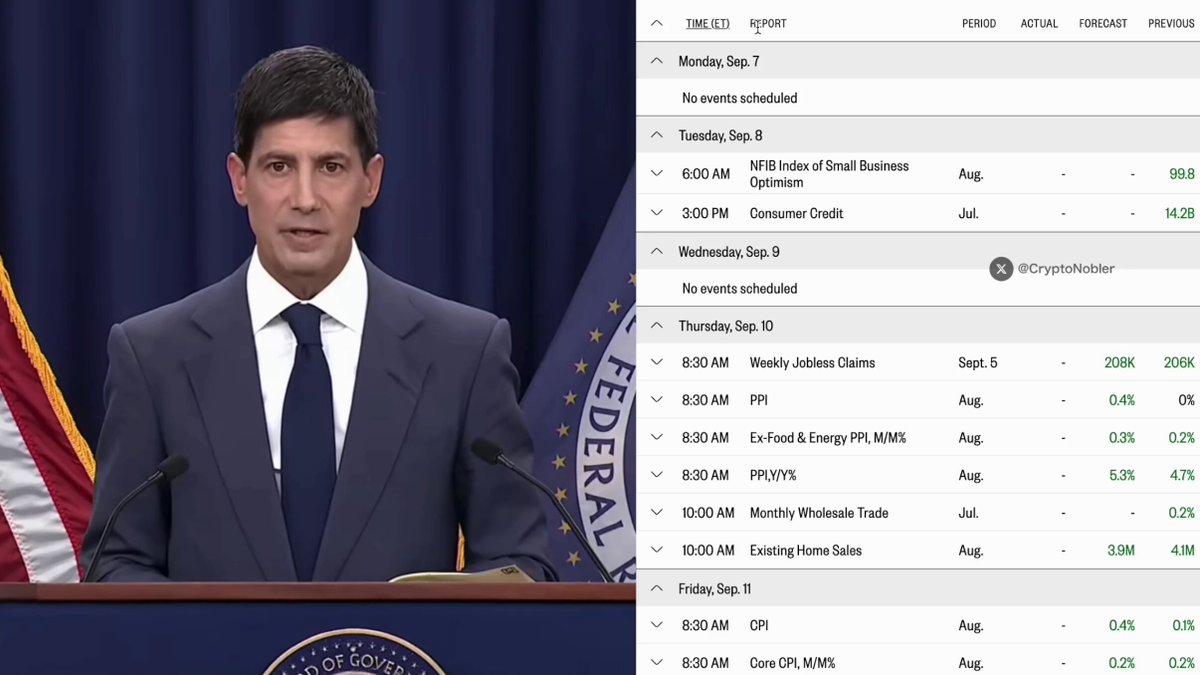
Task: Expand the PPI,Y/Y% row chevron
Action: point(656,475)
